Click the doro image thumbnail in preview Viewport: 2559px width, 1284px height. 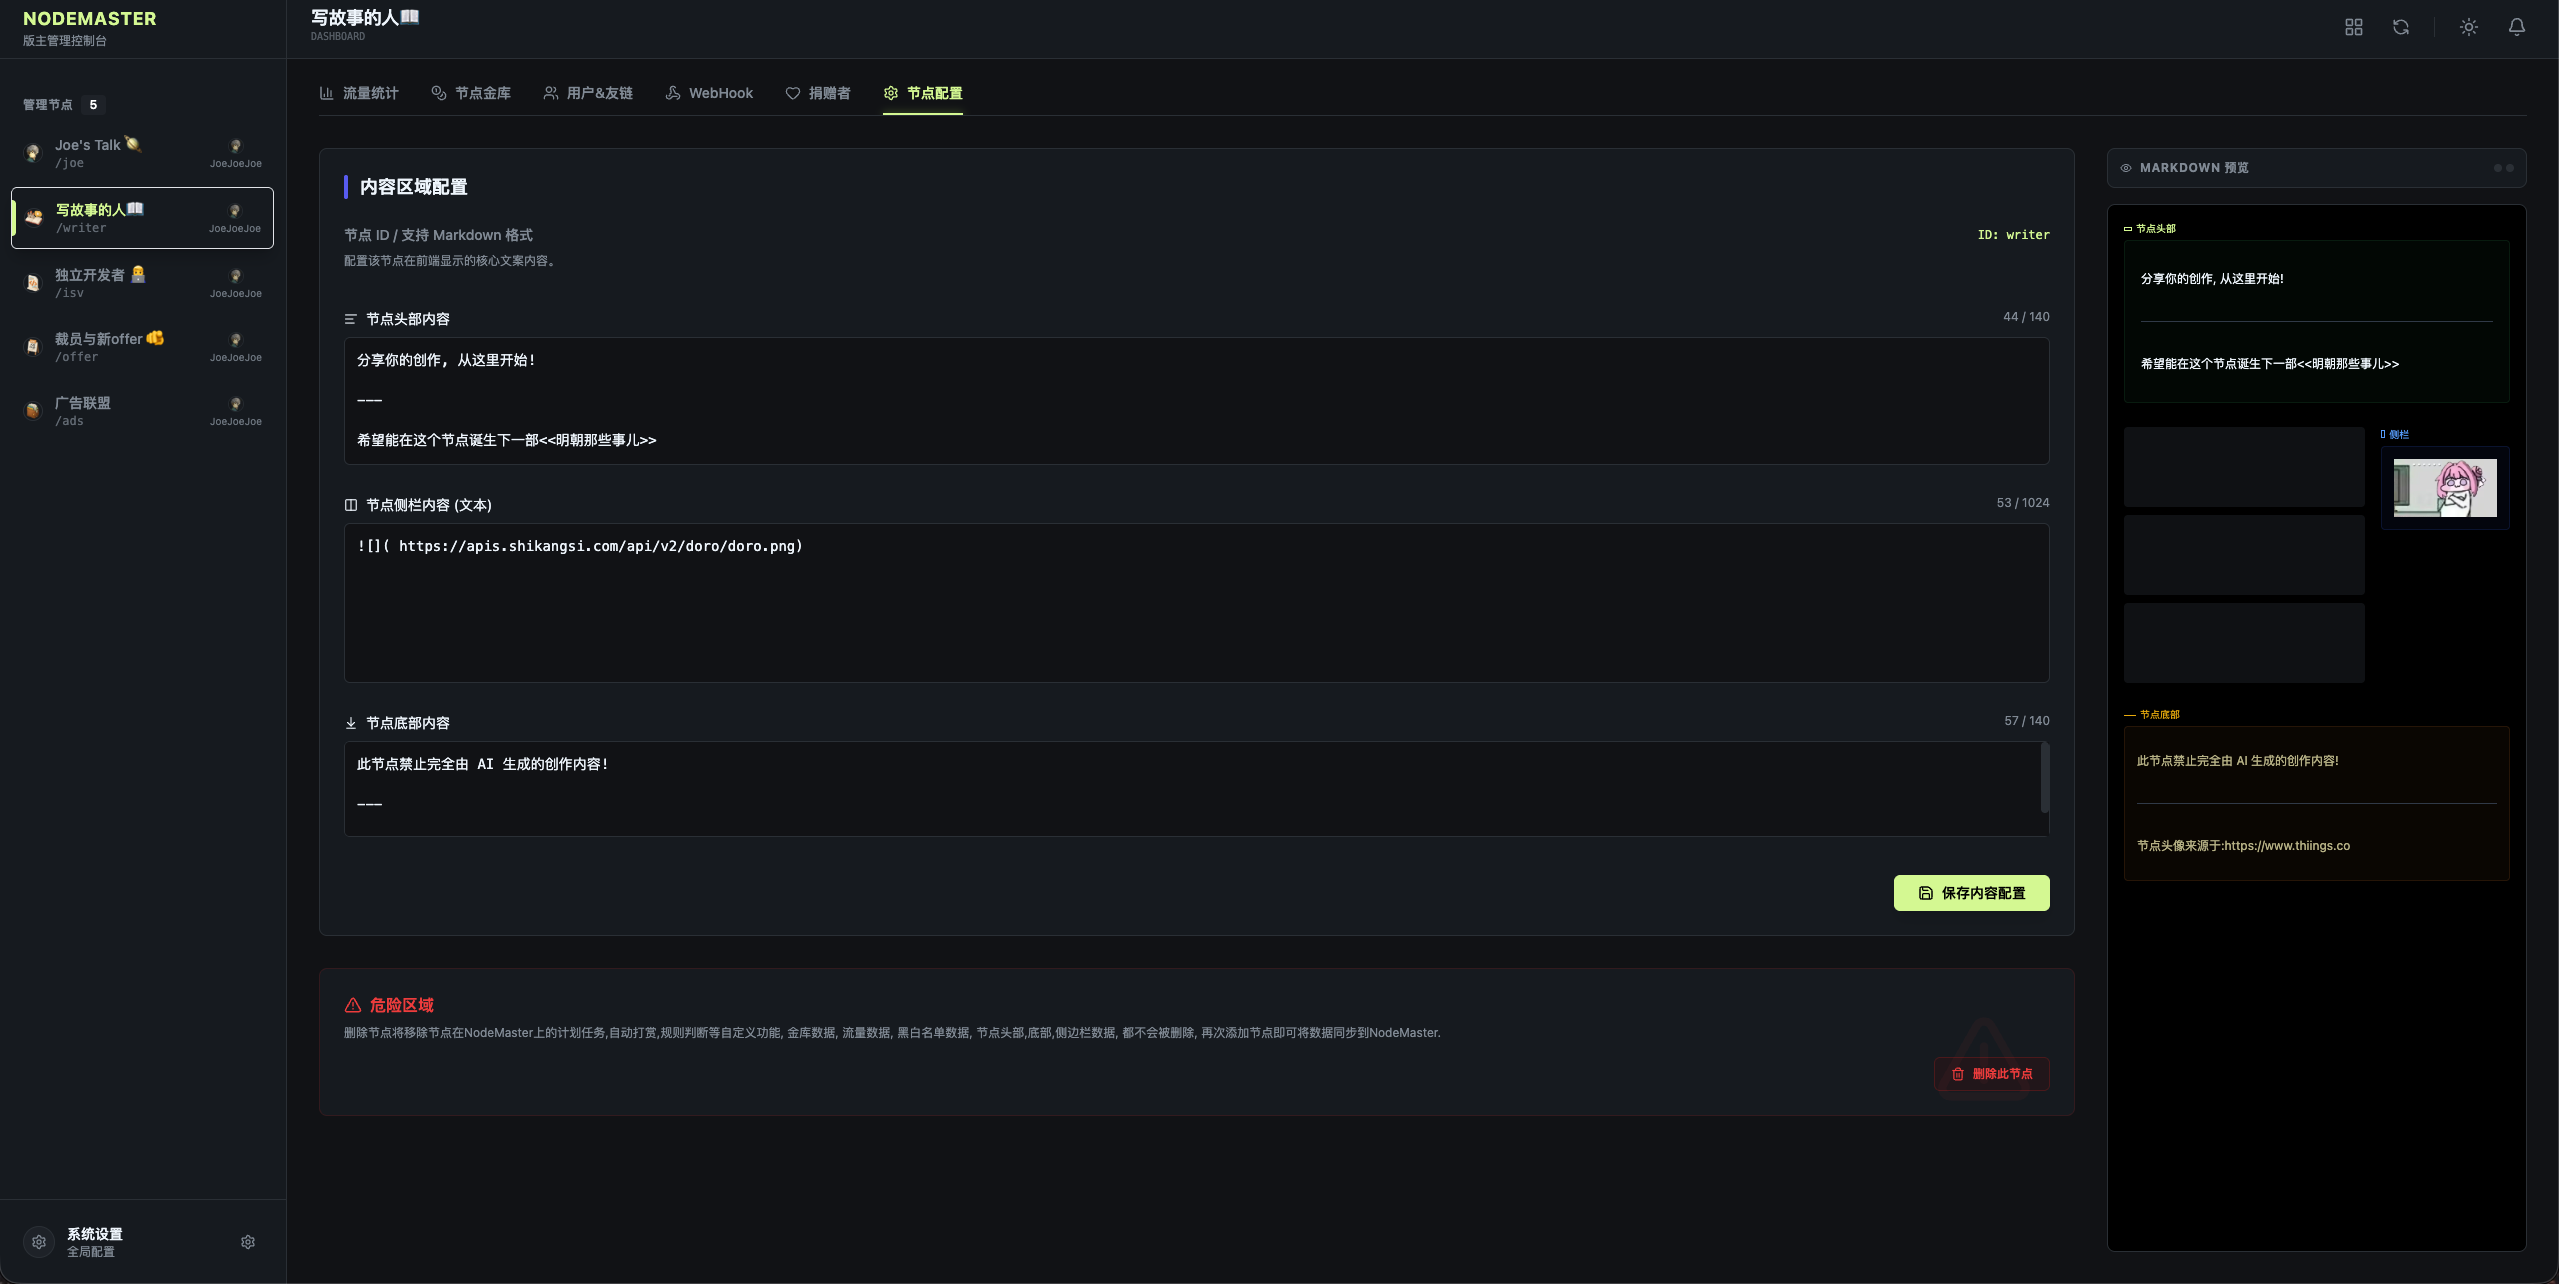pos(2444,488)
